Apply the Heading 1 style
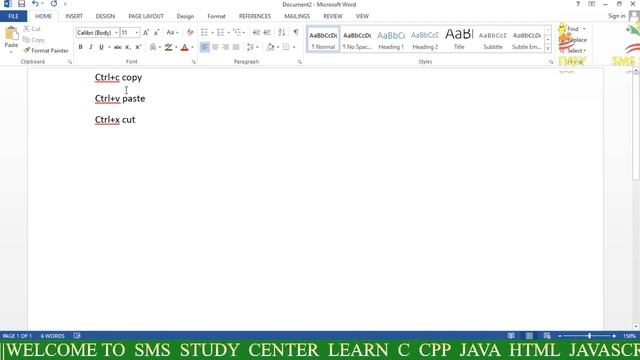The width and height of the screenshot is (640, 360). [x=391, y=40]
